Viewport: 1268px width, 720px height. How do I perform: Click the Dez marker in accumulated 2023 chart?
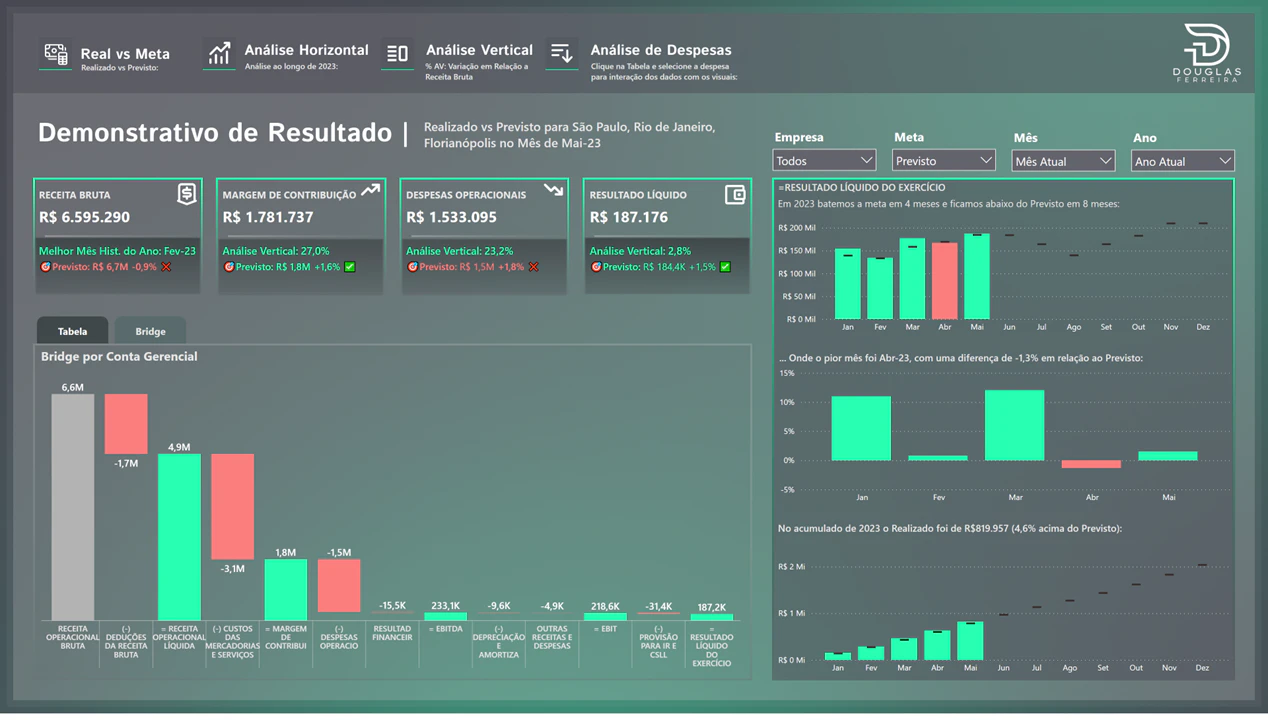[1202, 565]
